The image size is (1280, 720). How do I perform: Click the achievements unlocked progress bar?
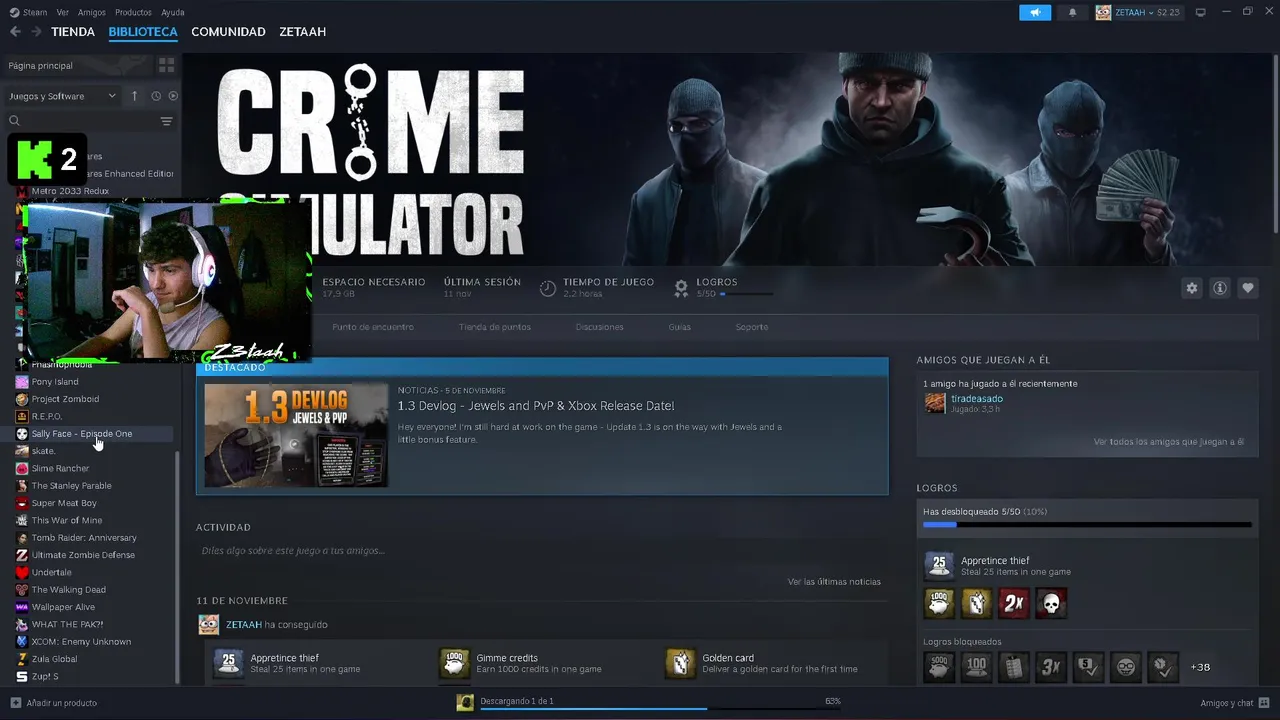(x=1087, y=524)
